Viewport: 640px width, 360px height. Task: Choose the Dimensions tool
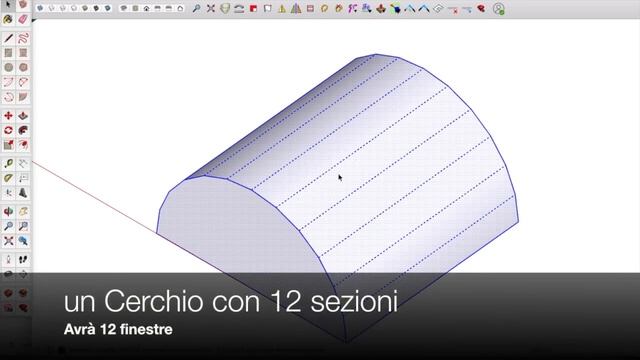(23, 164)
